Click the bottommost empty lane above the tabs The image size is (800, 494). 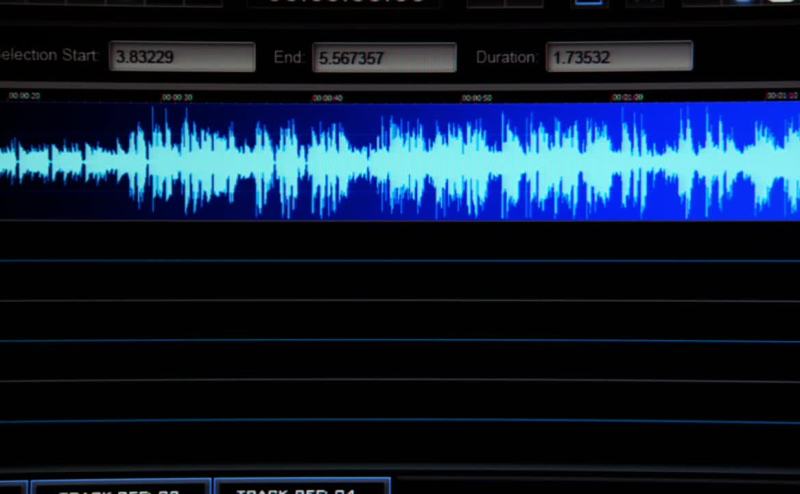(400, 444)
